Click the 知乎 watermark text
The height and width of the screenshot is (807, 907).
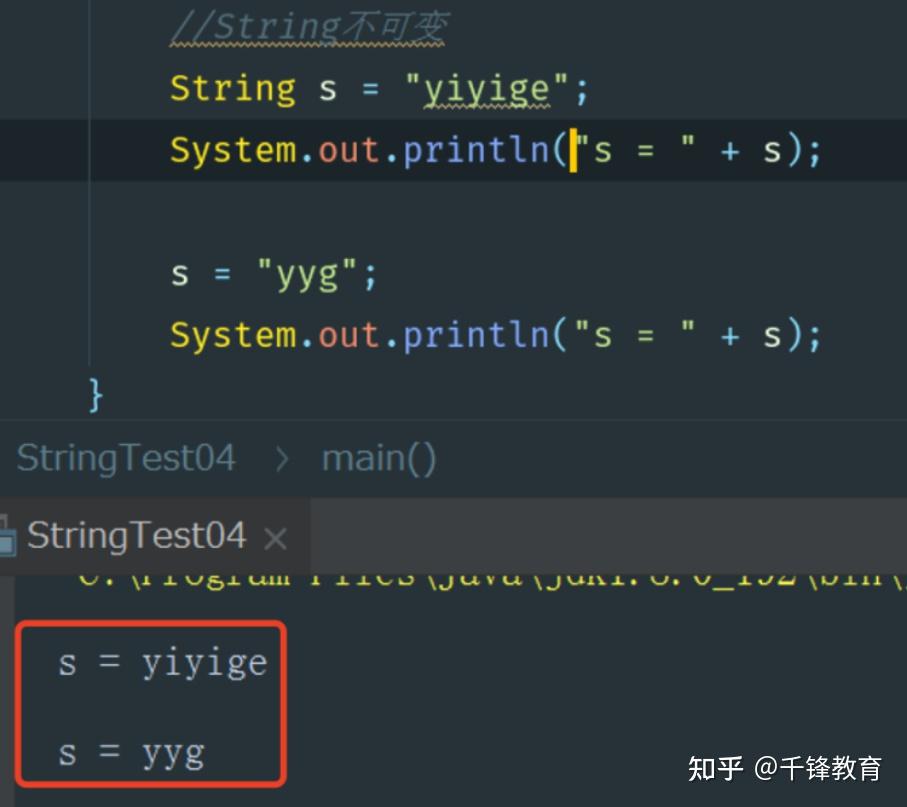(715, 769)
